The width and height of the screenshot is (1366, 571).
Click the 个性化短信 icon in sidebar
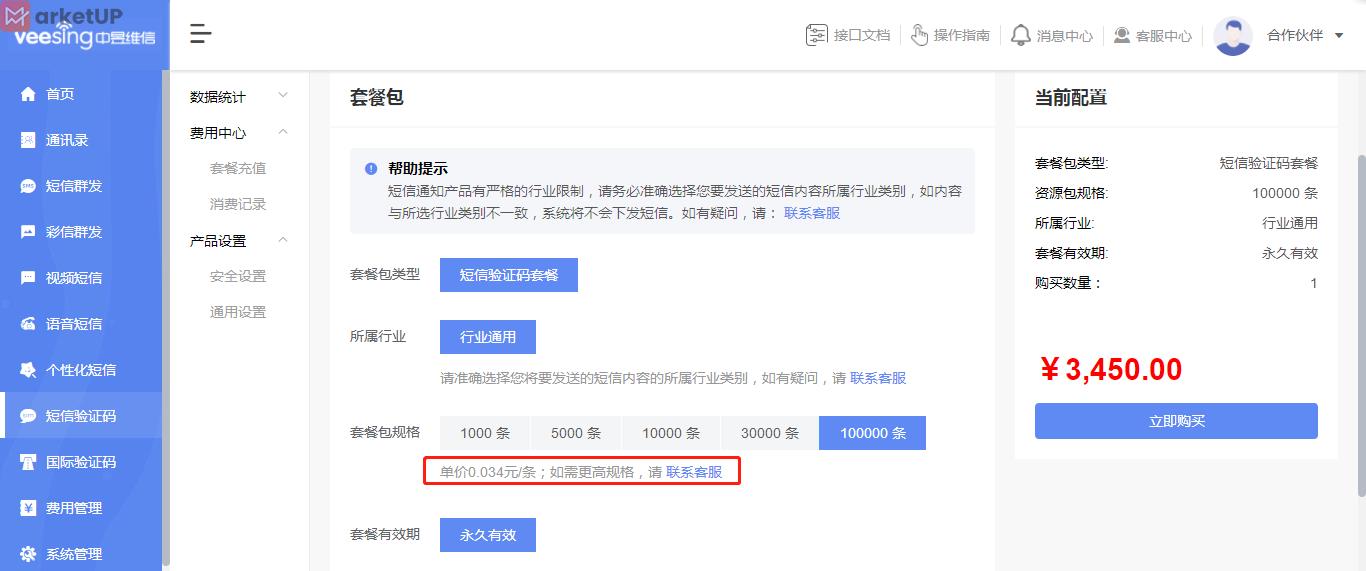[x=28, y=370]
